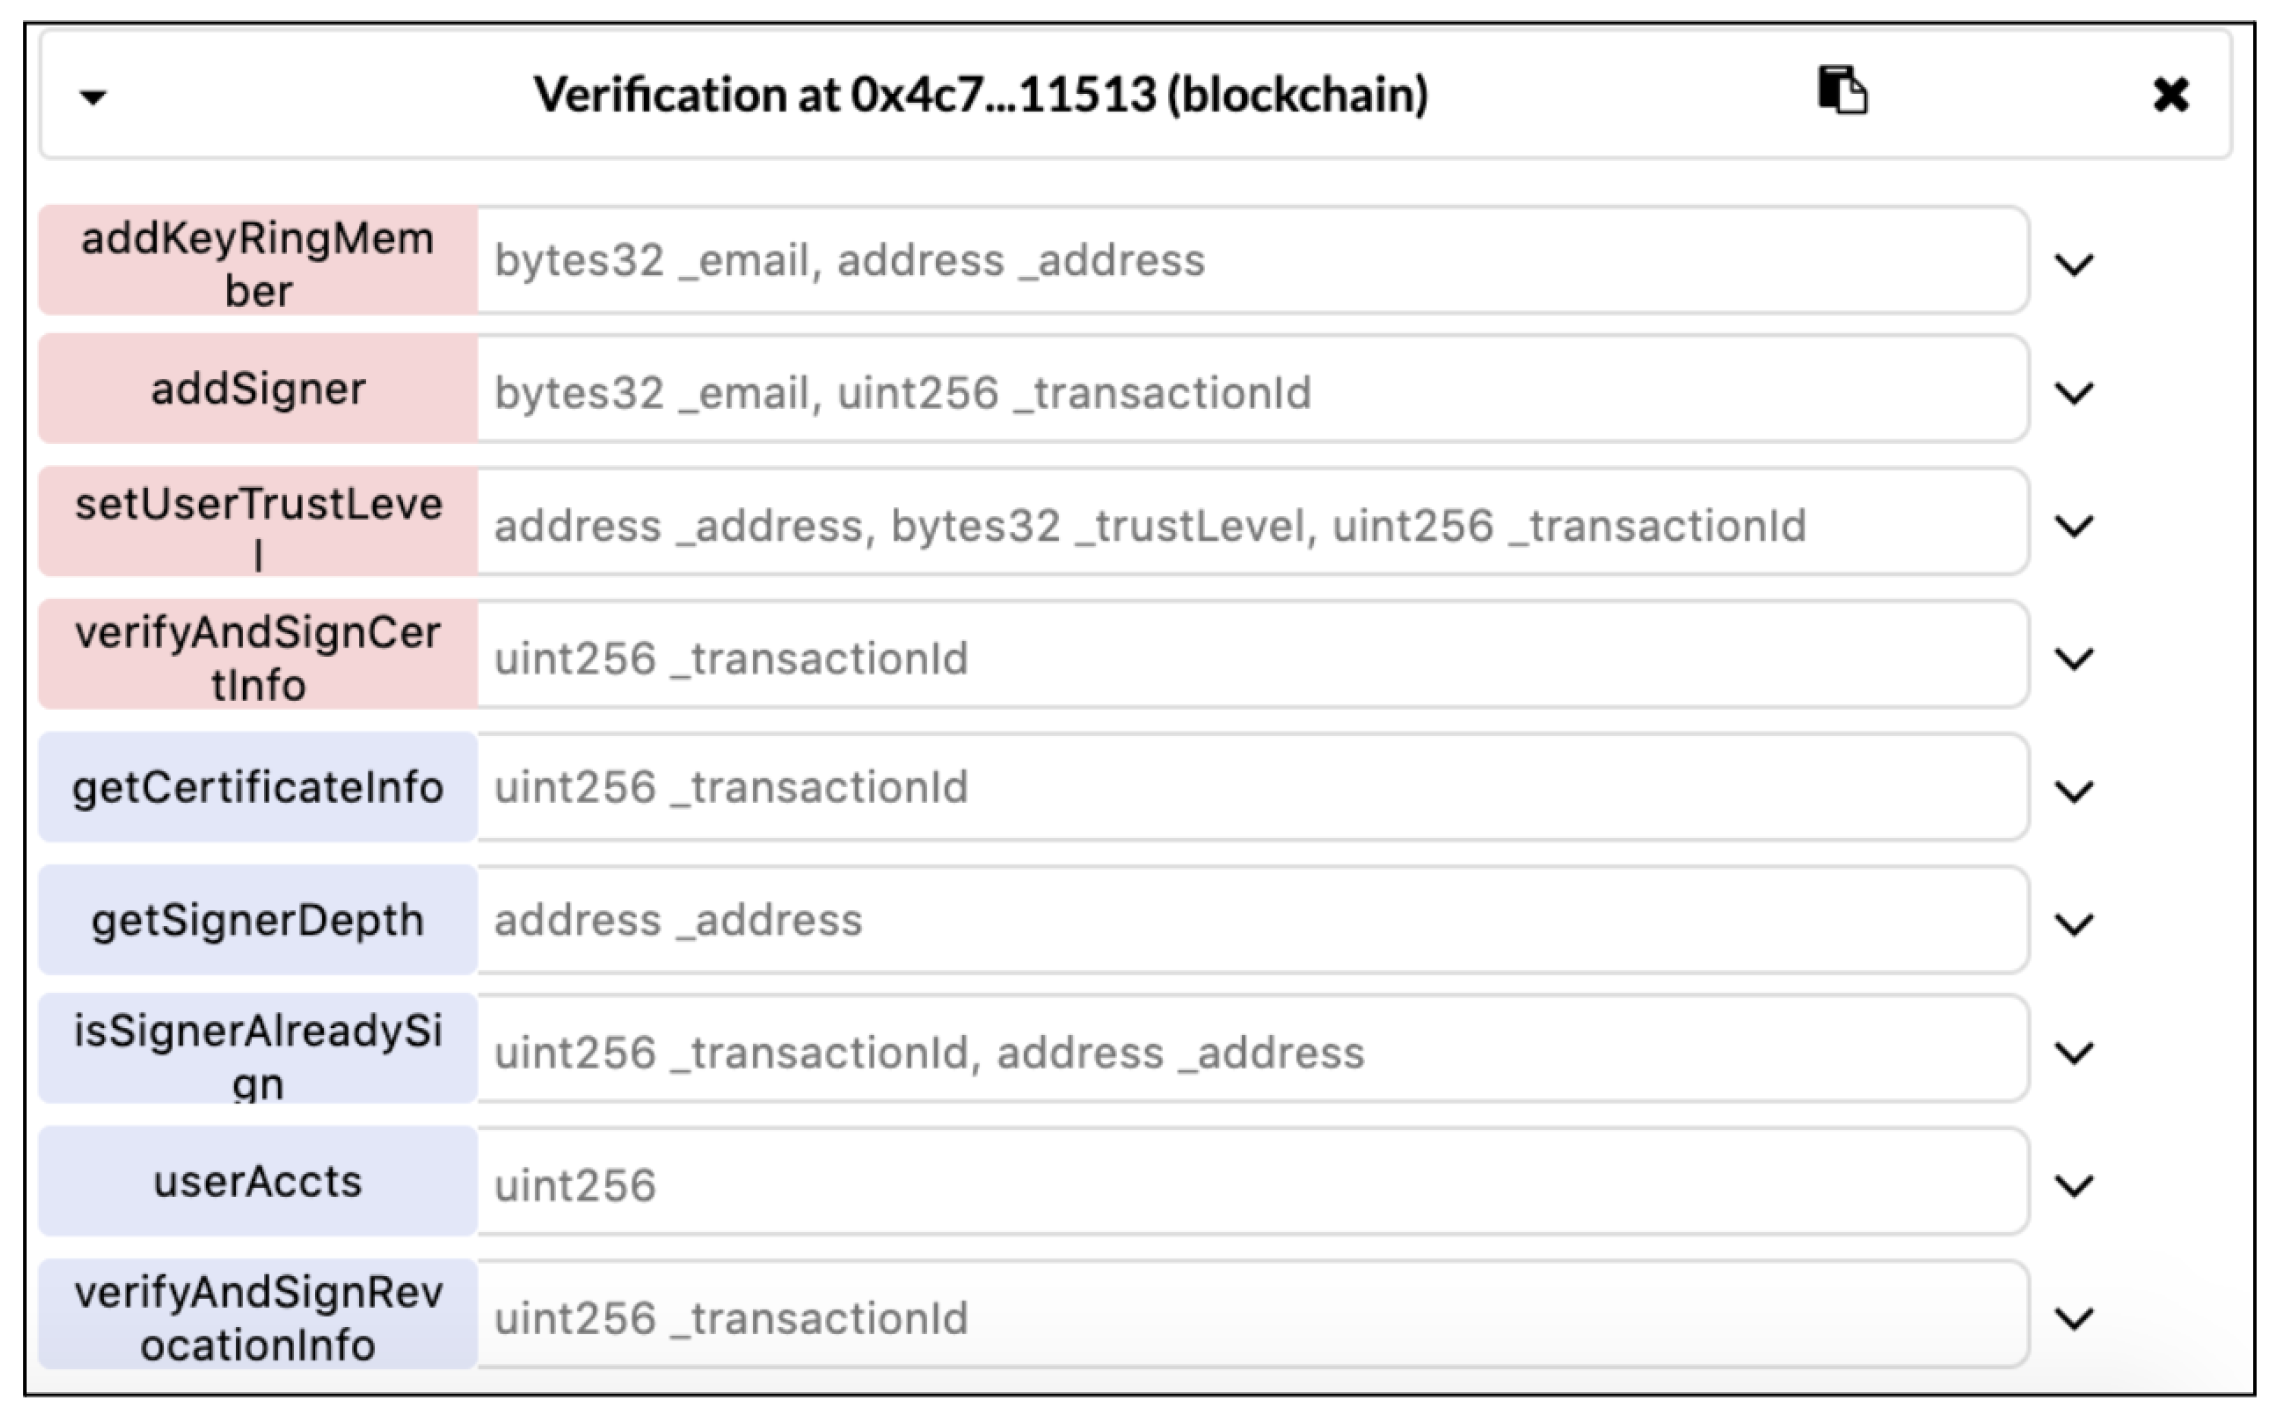Focus the addSigner parameters input

(x=1250, y=392)
